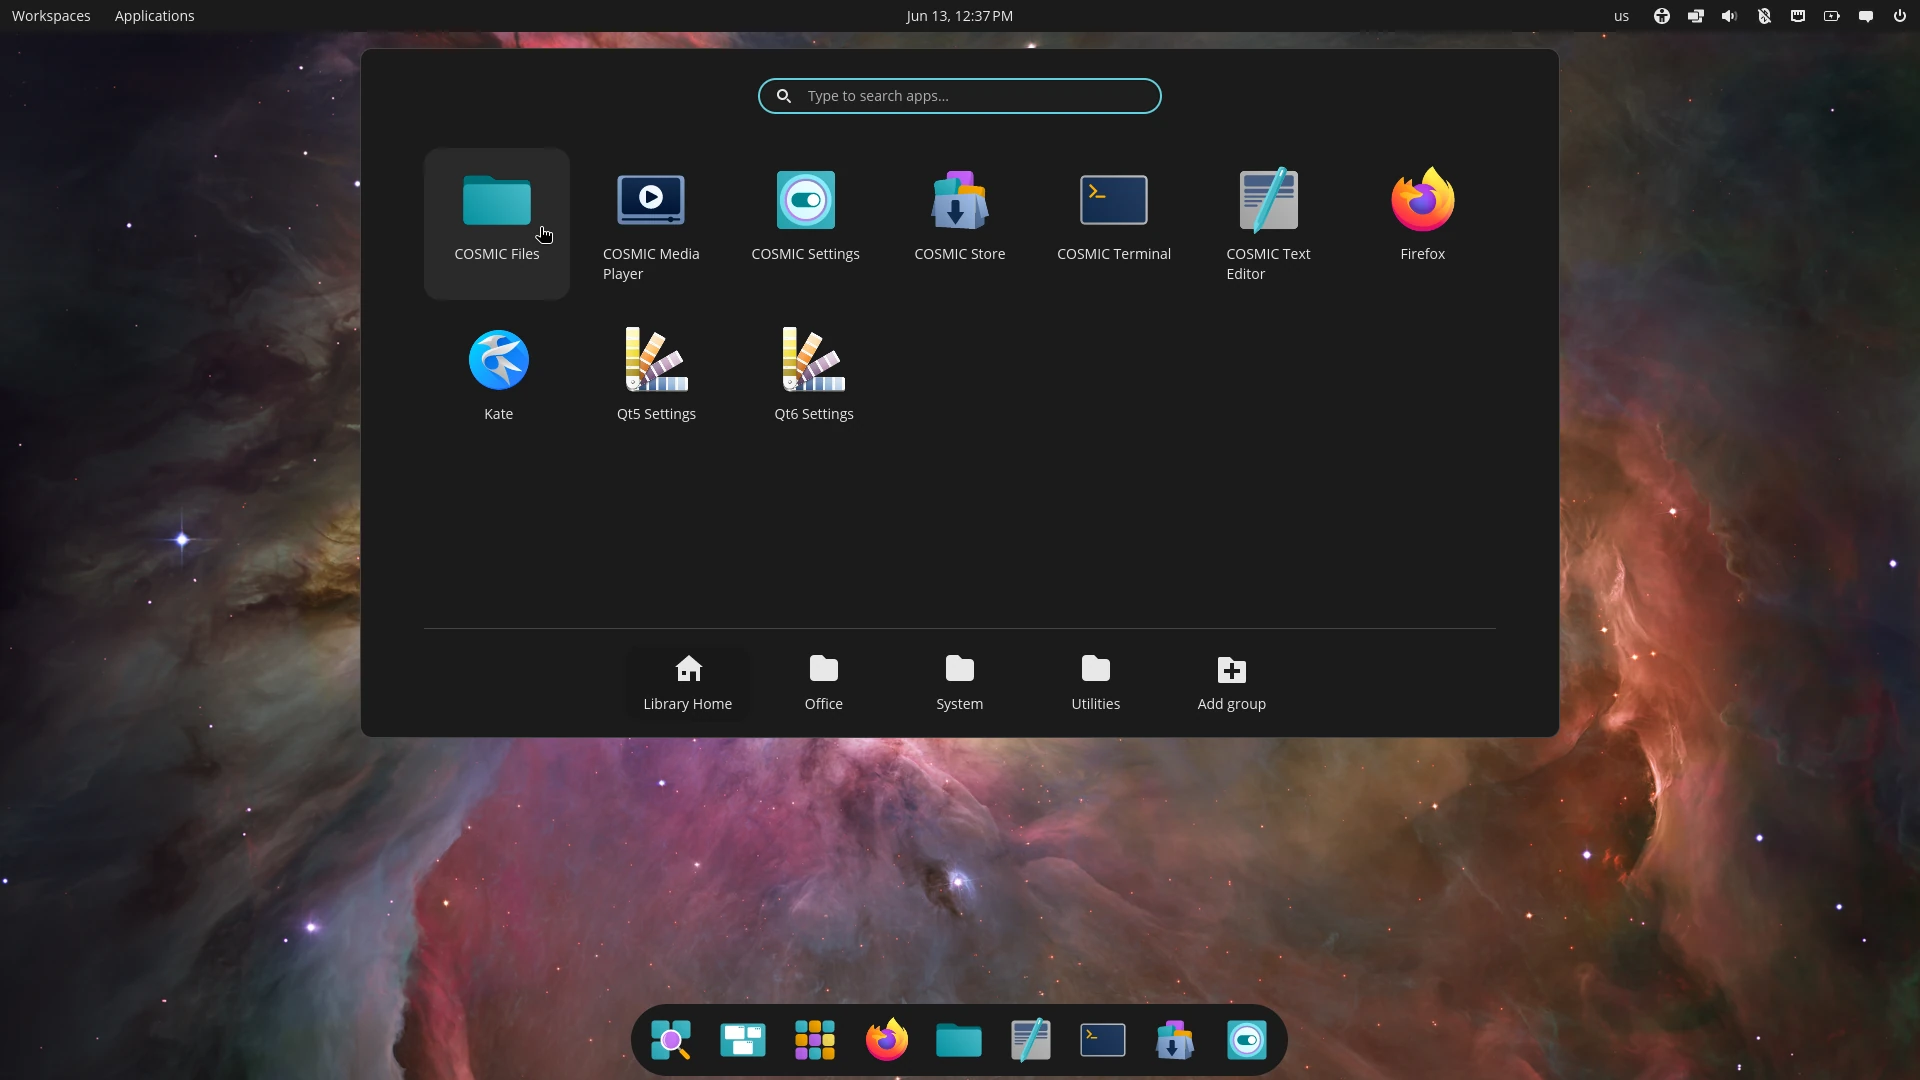Image resolution: width=1920 pixels, height=1080 pixels.
Task: Open the power menu in panel
Action: [1900, 16]
